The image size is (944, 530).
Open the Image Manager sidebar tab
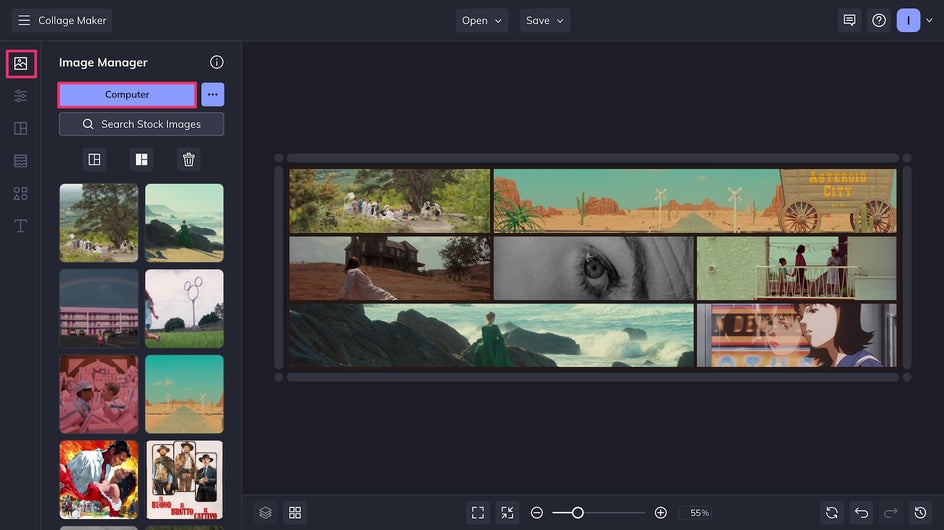[20, 64]
